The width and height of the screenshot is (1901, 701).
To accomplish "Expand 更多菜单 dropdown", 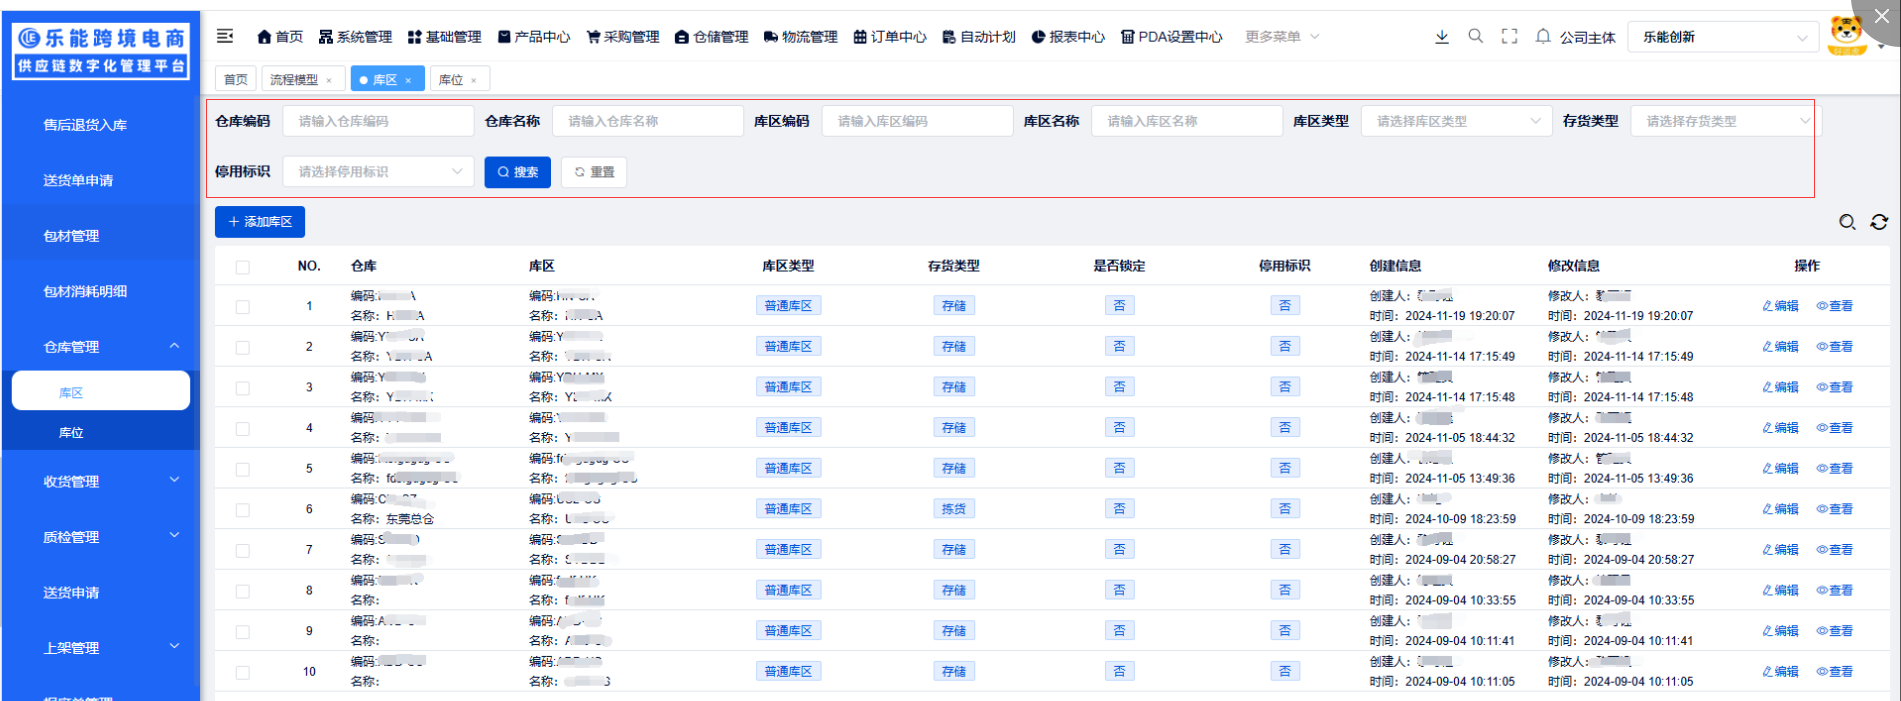I will tap(1282, 37).
